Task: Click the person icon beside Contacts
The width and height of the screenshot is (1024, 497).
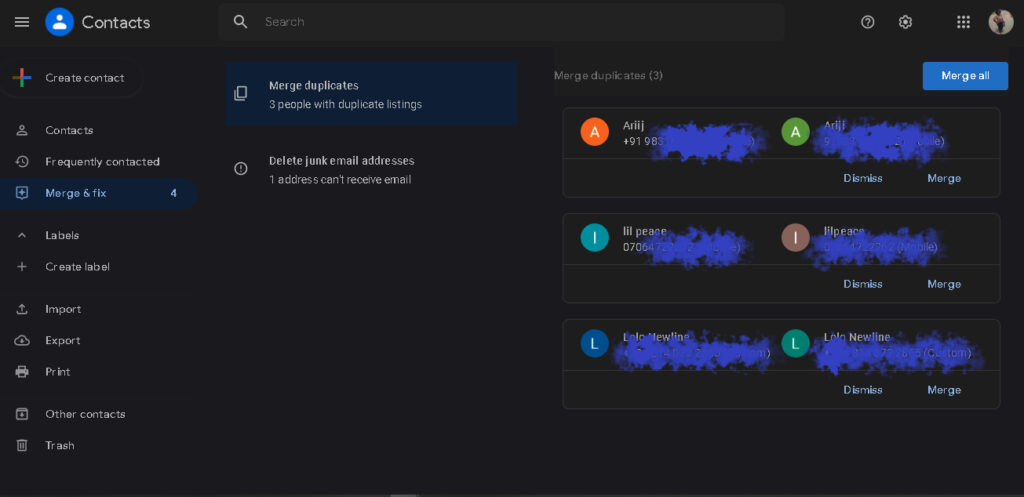Action: [x=22, y=130]
